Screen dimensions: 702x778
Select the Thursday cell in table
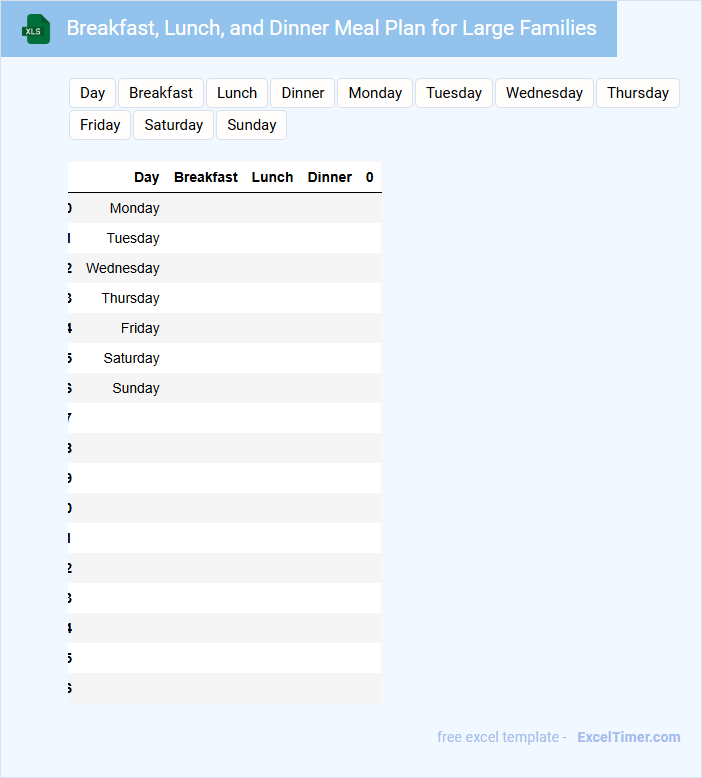tap(130, 298)
